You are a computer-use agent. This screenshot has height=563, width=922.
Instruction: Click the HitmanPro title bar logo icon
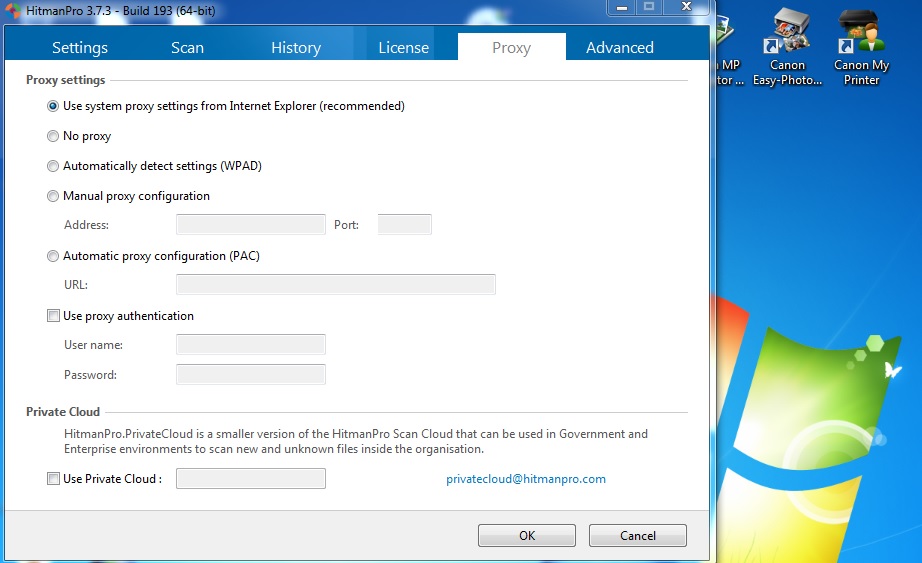tap(13, 11)
